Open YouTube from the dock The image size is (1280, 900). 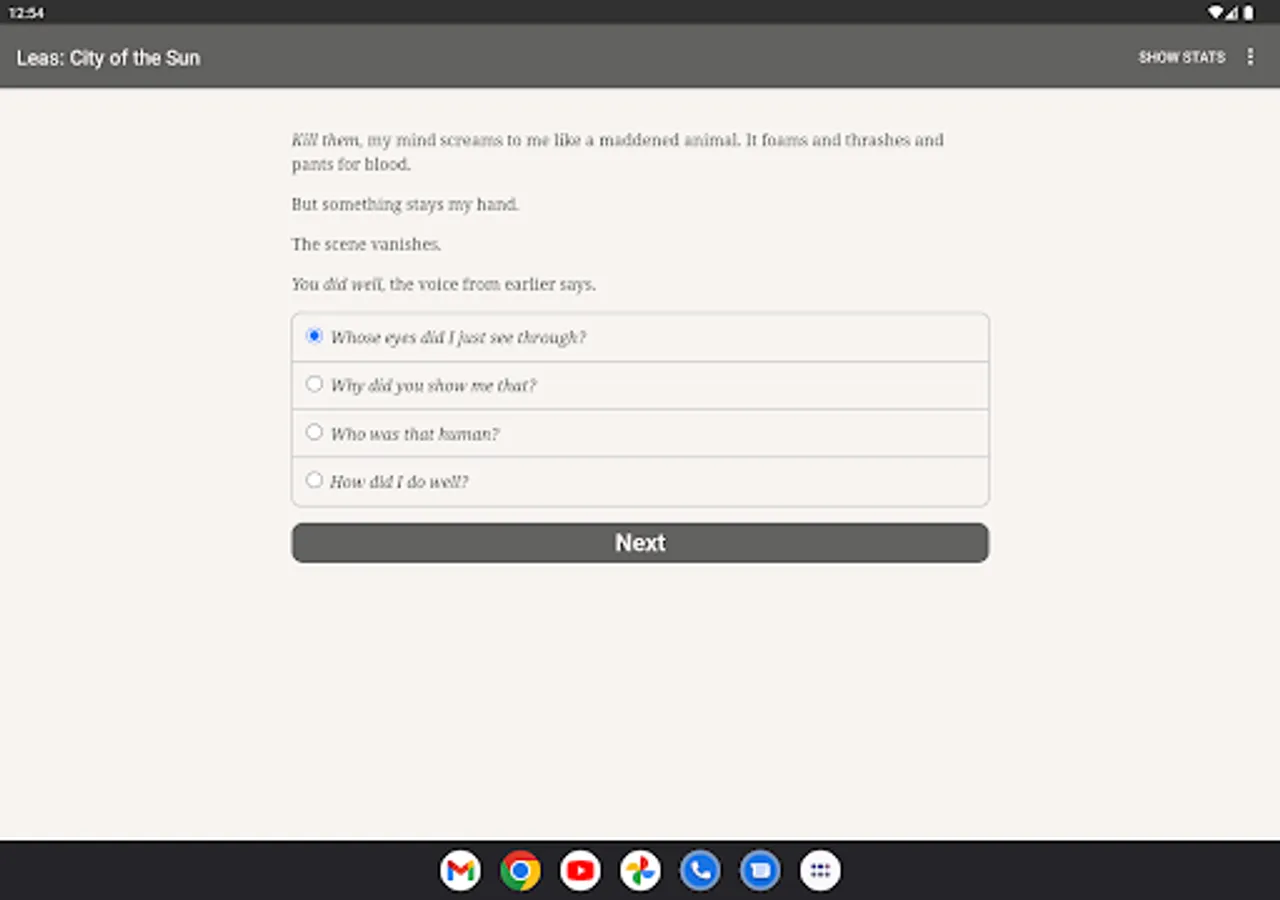tap(580, 871)
